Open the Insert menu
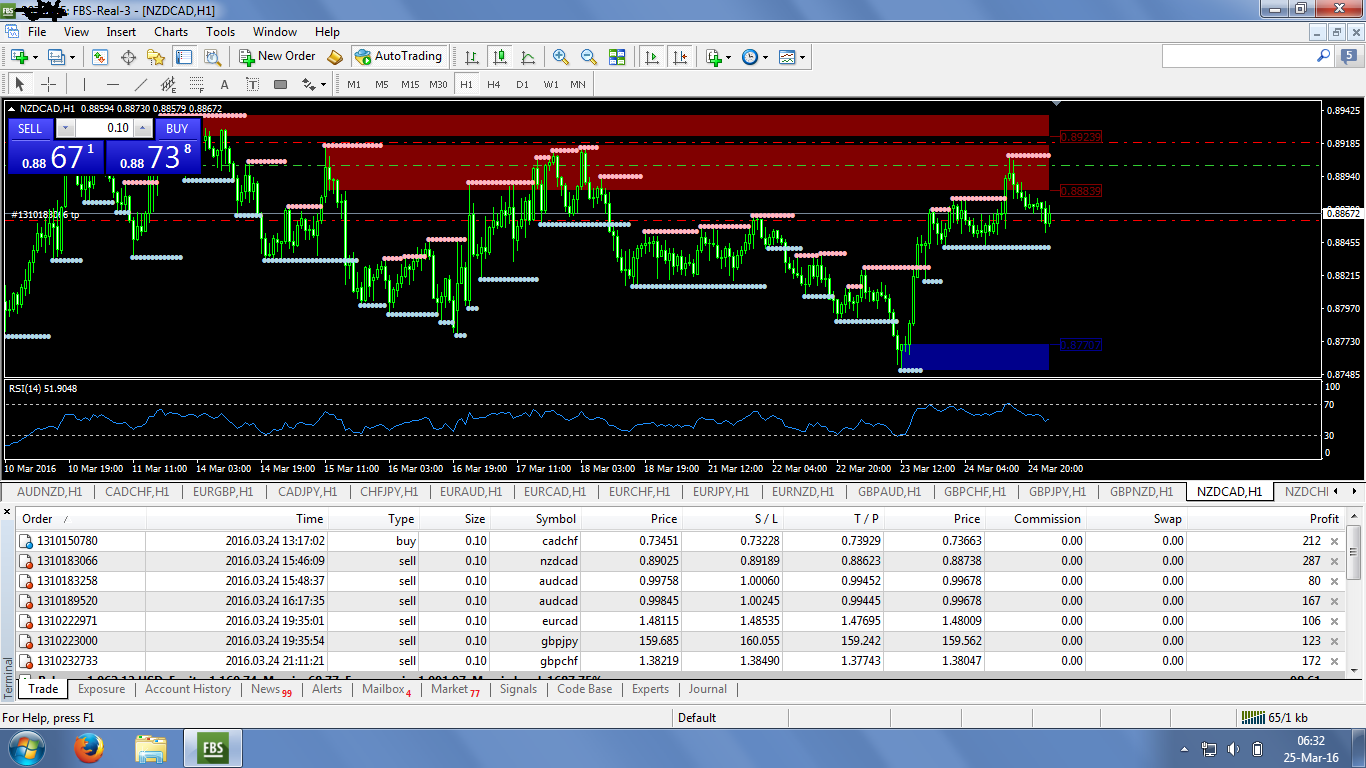1366x768 pixels. pos(121,32)
